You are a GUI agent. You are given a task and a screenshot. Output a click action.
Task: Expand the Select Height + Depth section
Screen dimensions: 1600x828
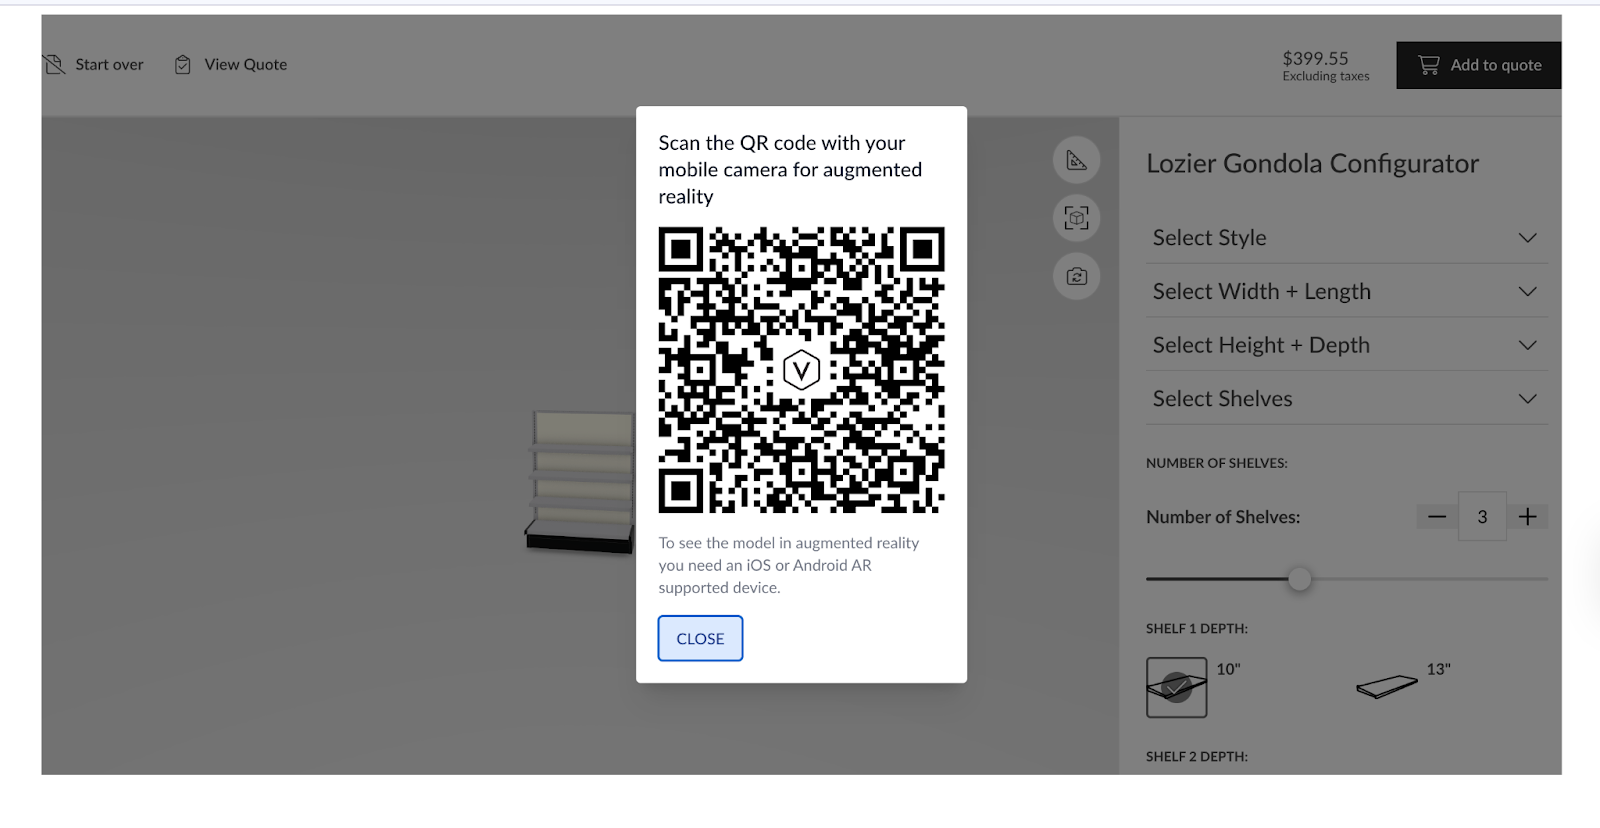(1347, 345)
